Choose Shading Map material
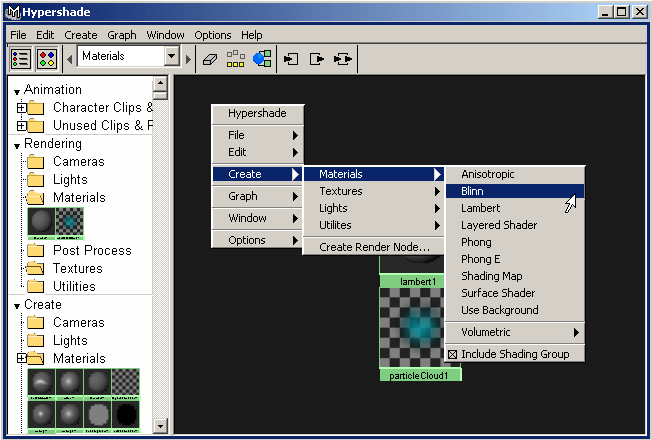This screenshot has width=652, height=440. point(515,276)
